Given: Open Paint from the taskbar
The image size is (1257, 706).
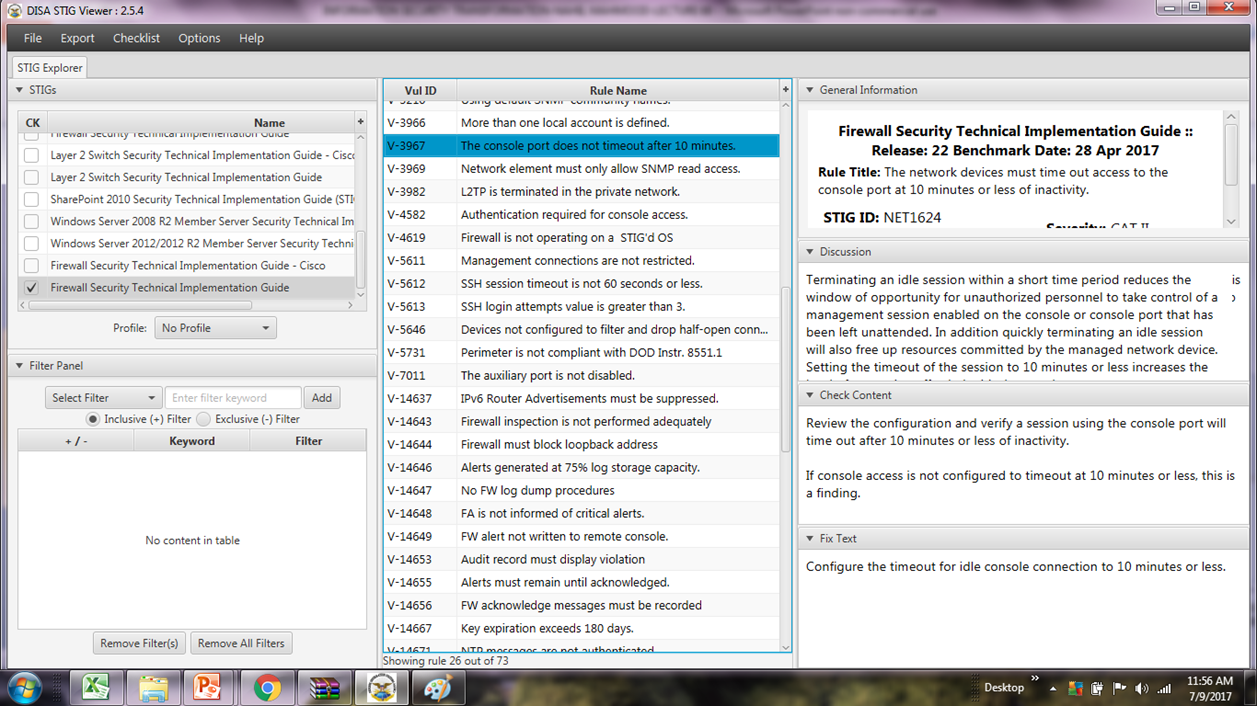Looking at the screenshot, I should tap(438, 688).
